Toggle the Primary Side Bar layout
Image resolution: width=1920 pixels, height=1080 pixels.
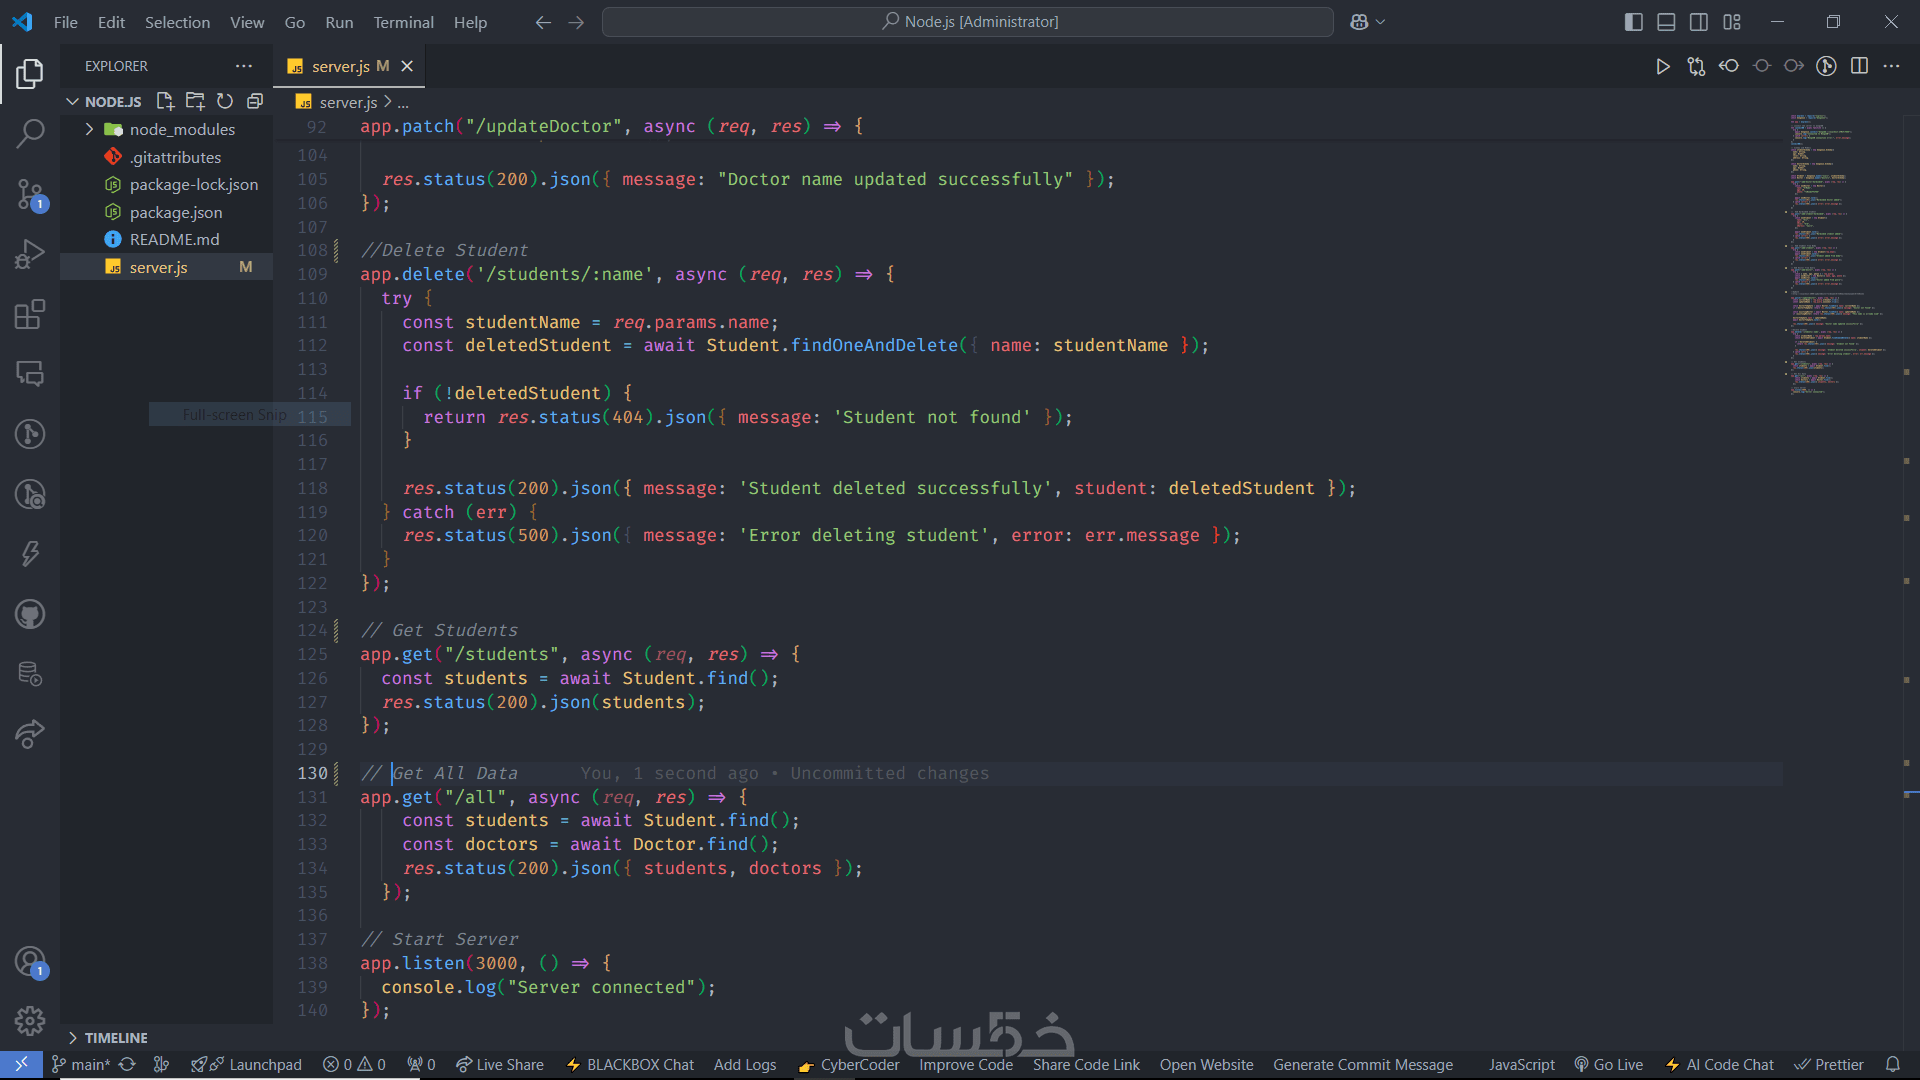[x=1633, y=22]
